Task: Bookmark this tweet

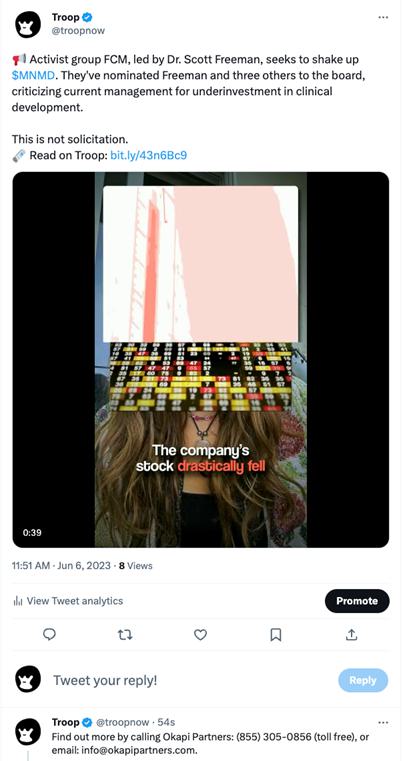Action: coord(276,634)
